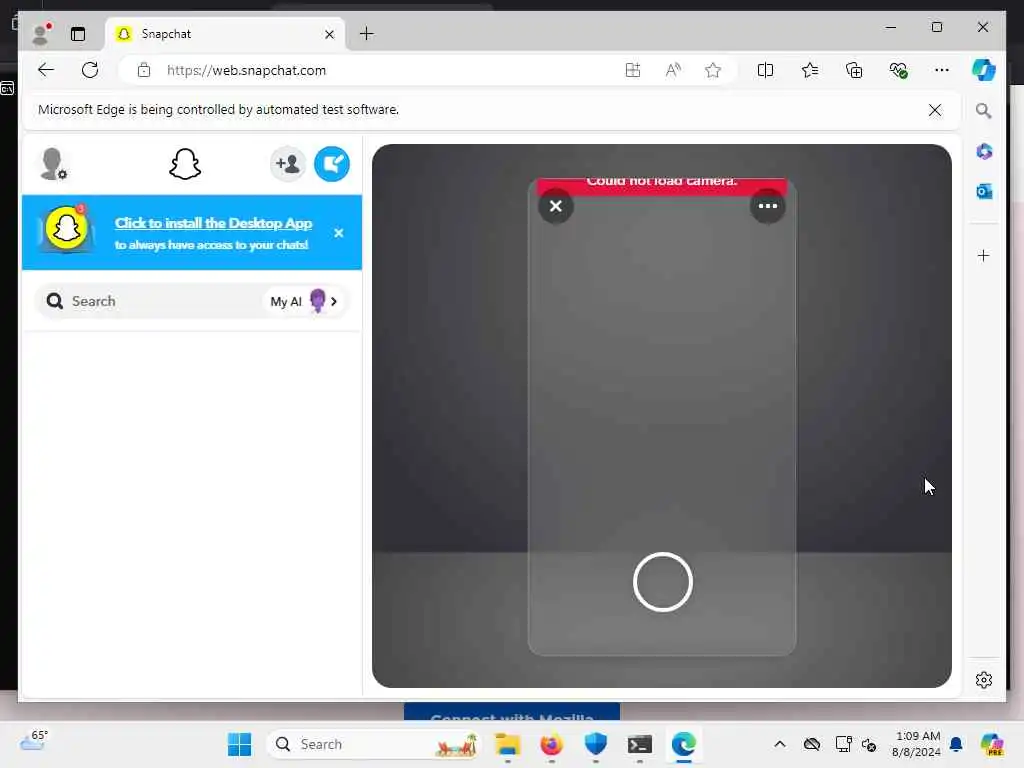1024x768 pixels.
Task: Click the address bar URL web.snapchat.com
Action: pyautogui.click(x=246, y=71)
